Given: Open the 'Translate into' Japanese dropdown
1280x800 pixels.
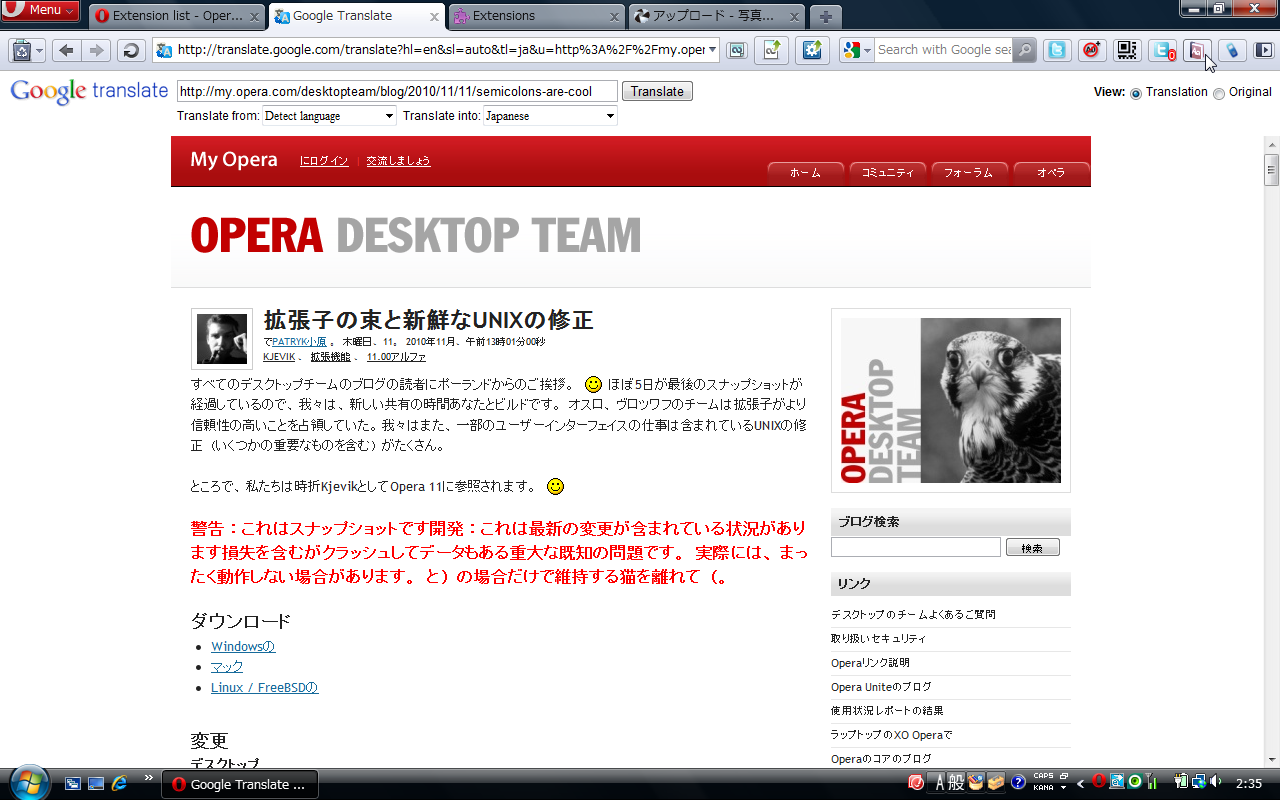Looking at the screenshot, I should point(551,116).
